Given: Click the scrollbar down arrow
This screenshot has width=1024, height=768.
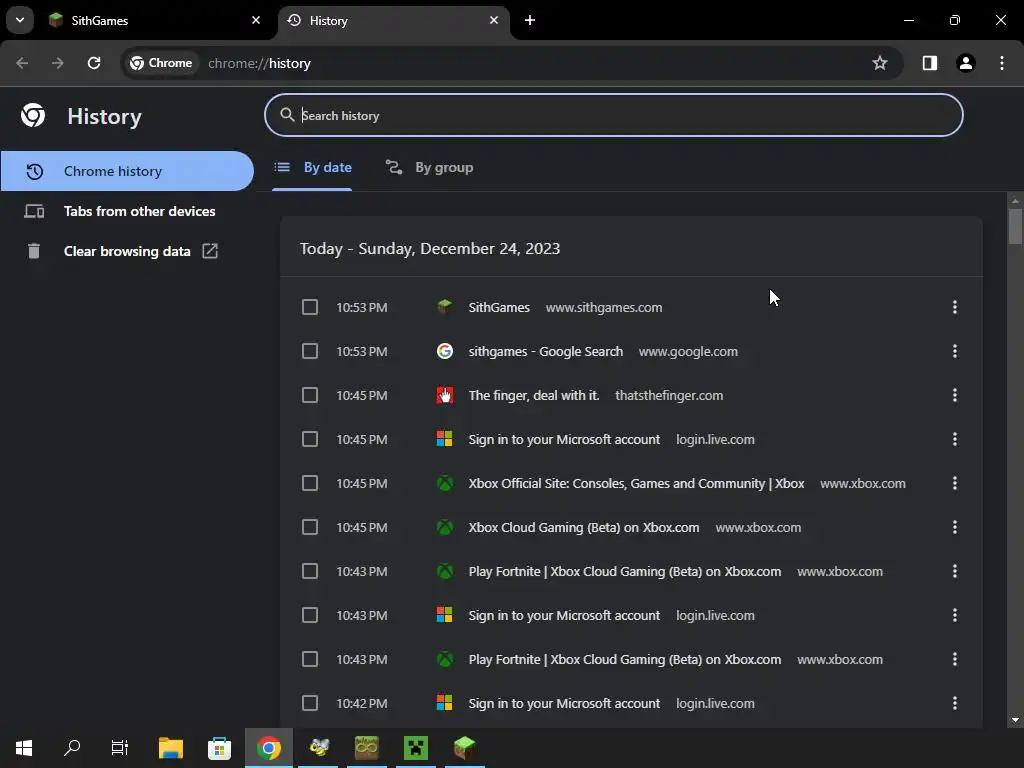Looking at the screenshot, I should click(1014, 720).
